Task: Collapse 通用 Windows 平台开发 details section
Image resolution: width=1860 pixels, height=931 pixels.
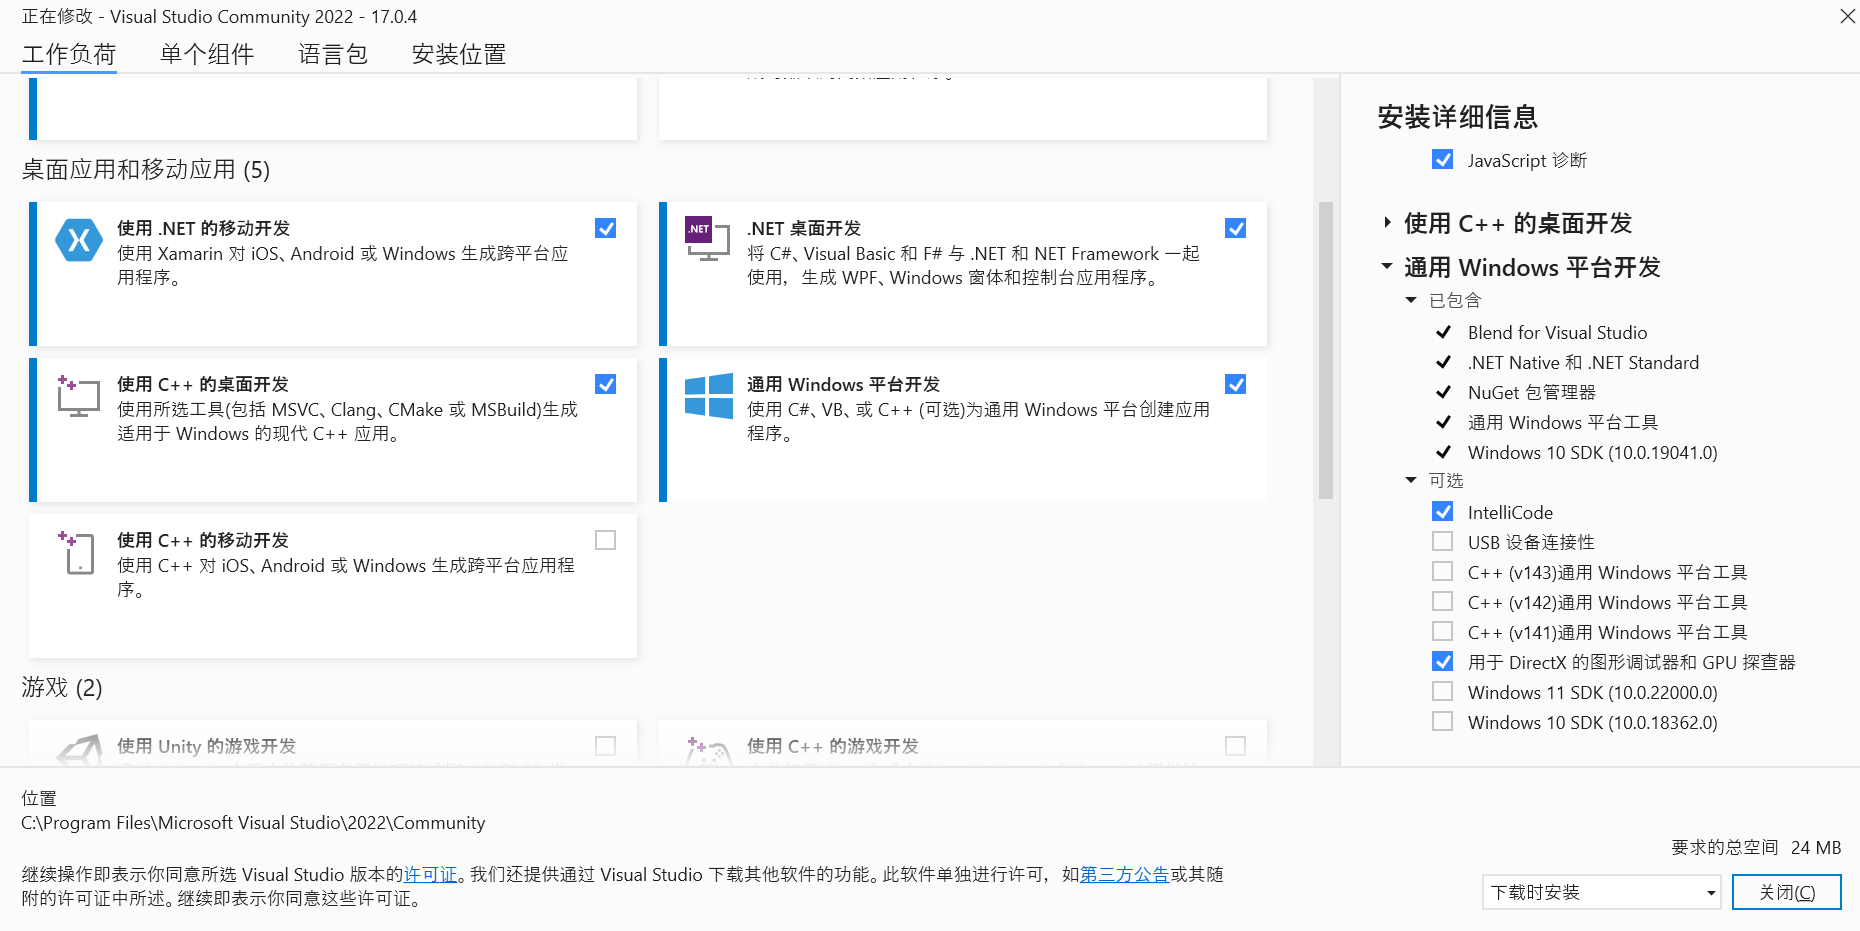Action: (x=1387, y=266)
